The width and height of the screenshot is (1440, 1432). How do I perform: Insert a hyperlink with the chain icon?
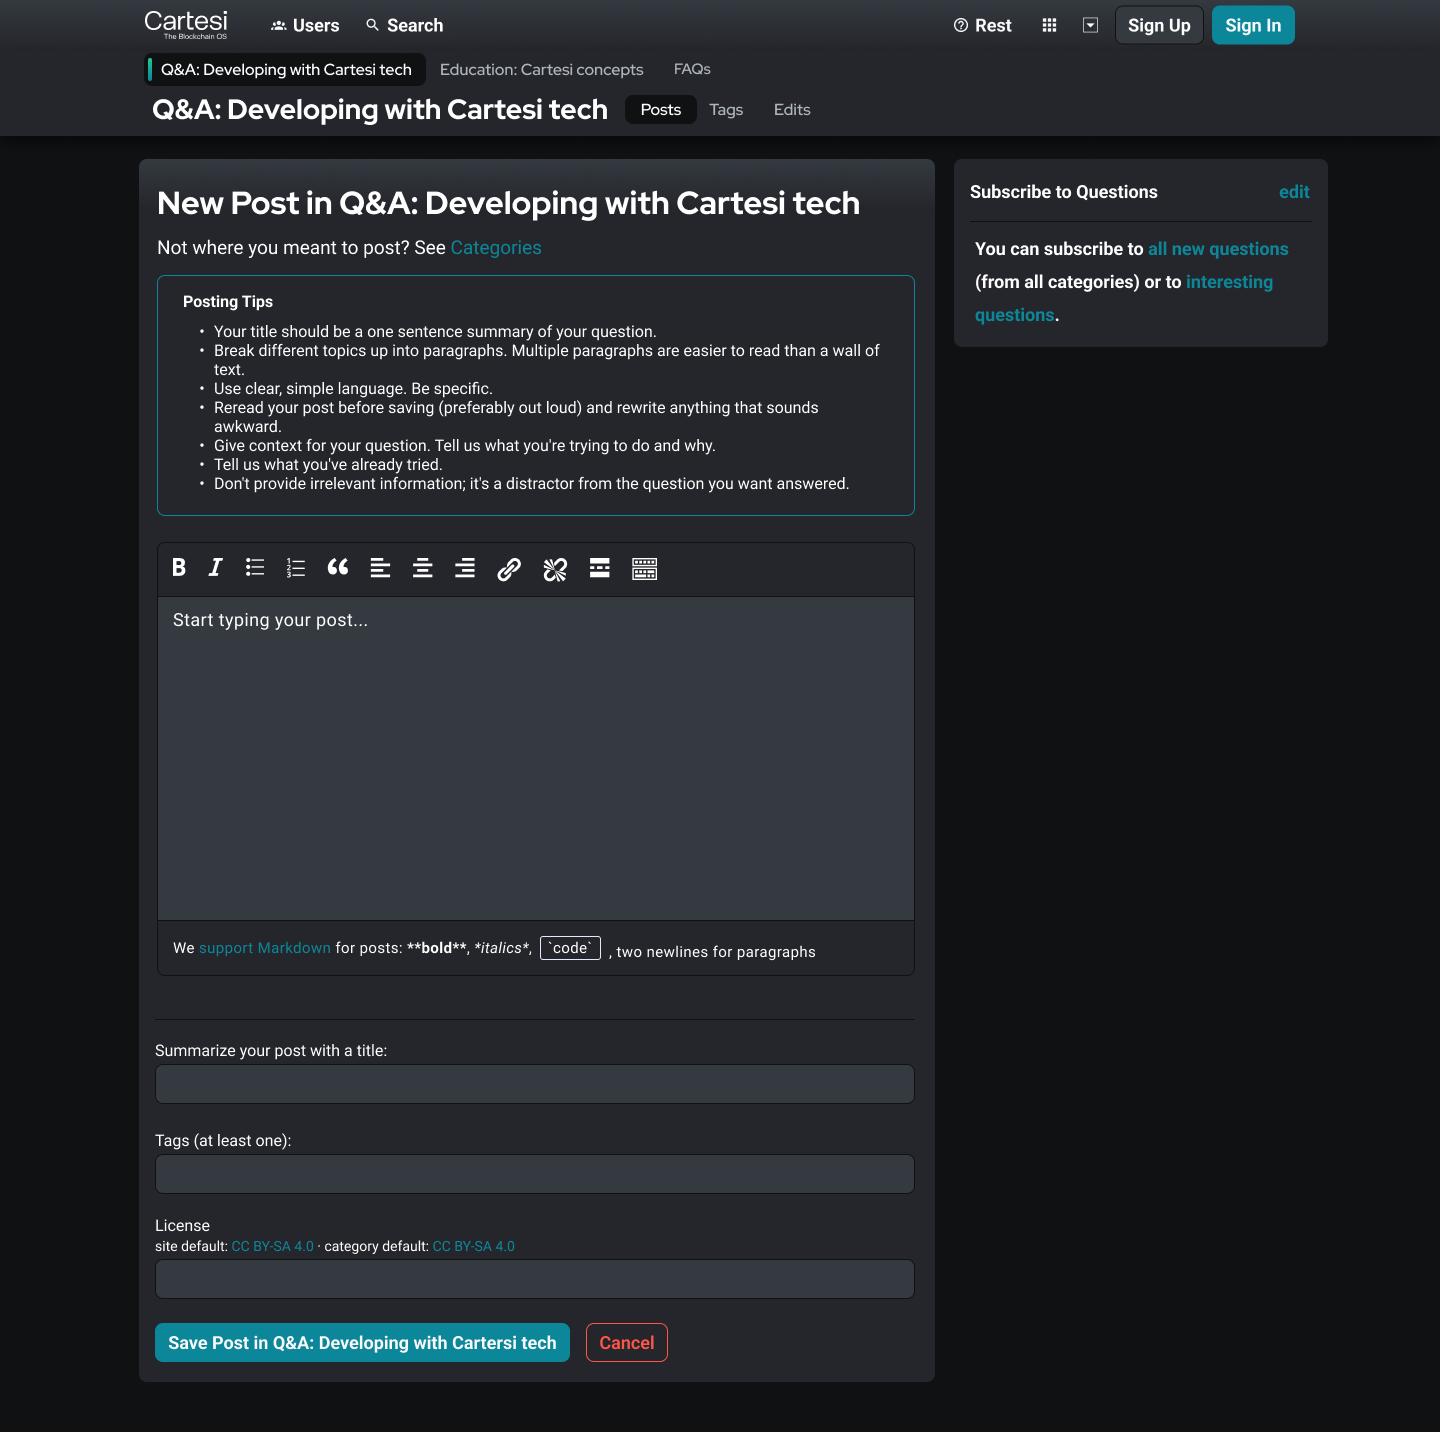tap(509, 569)
